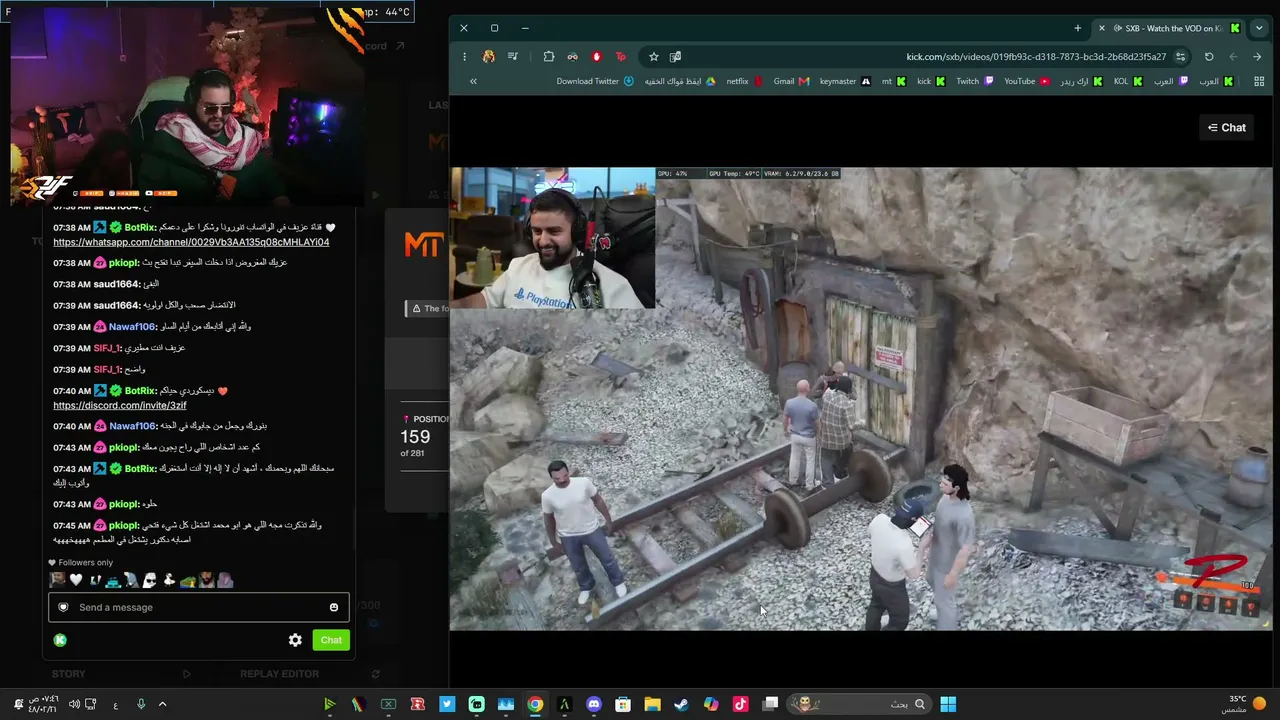Click the red shield extension icon
Image resolution: width=1280 pixels, height=720 pixels.
click(x=597, y=57)
